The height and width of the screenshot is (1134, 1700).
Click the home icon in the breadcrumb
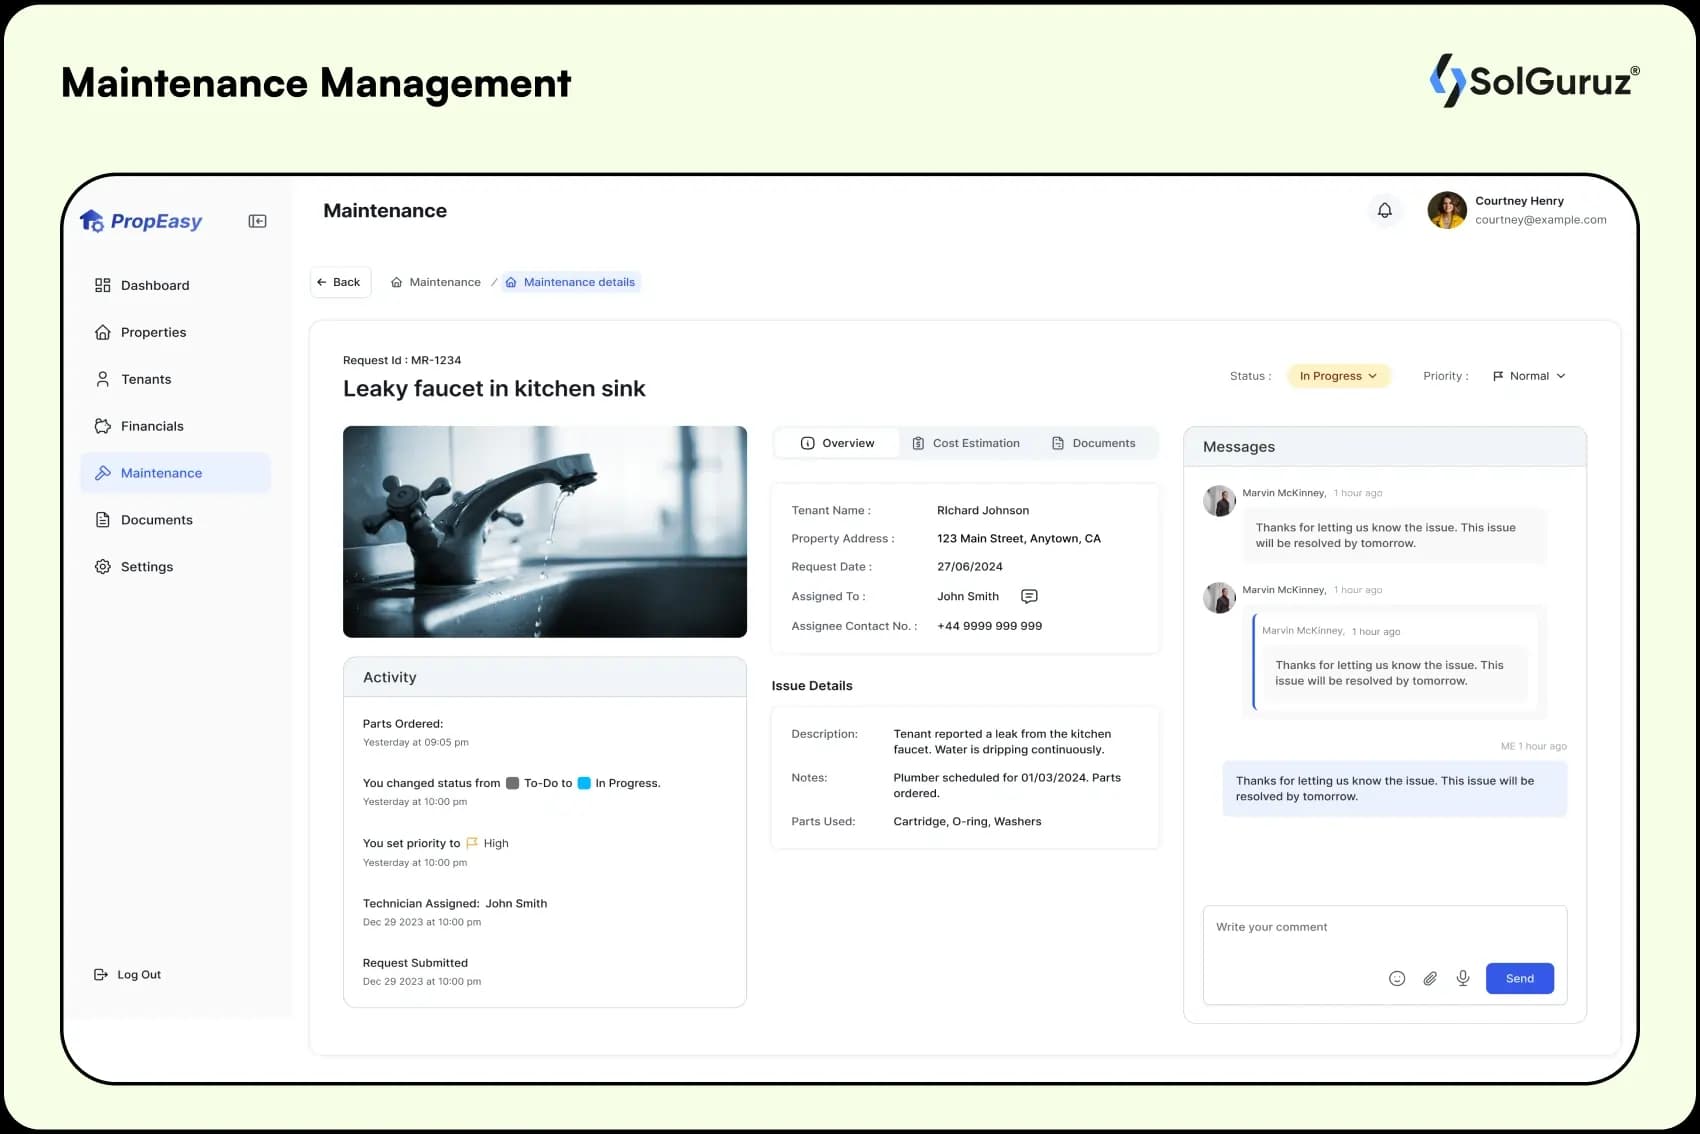pos(395,282)
